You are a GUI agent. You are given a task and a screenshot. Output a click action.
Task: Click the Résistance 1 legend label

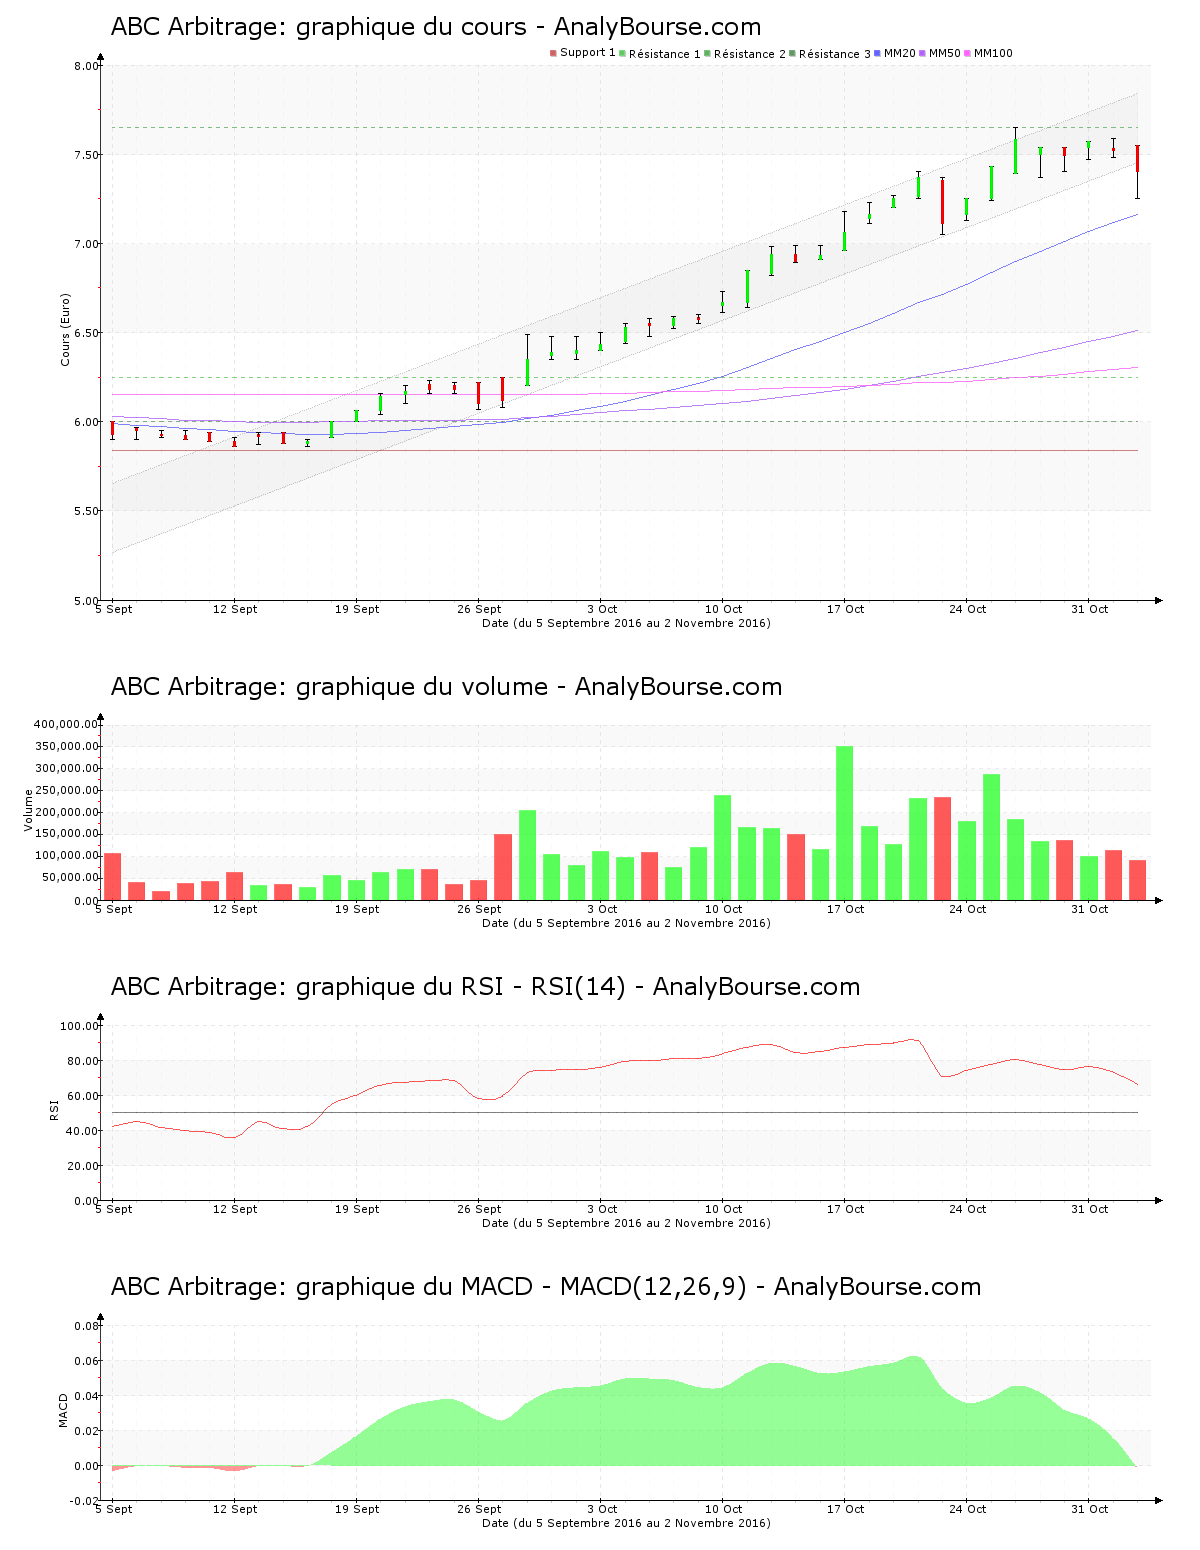tap(664, 54)
